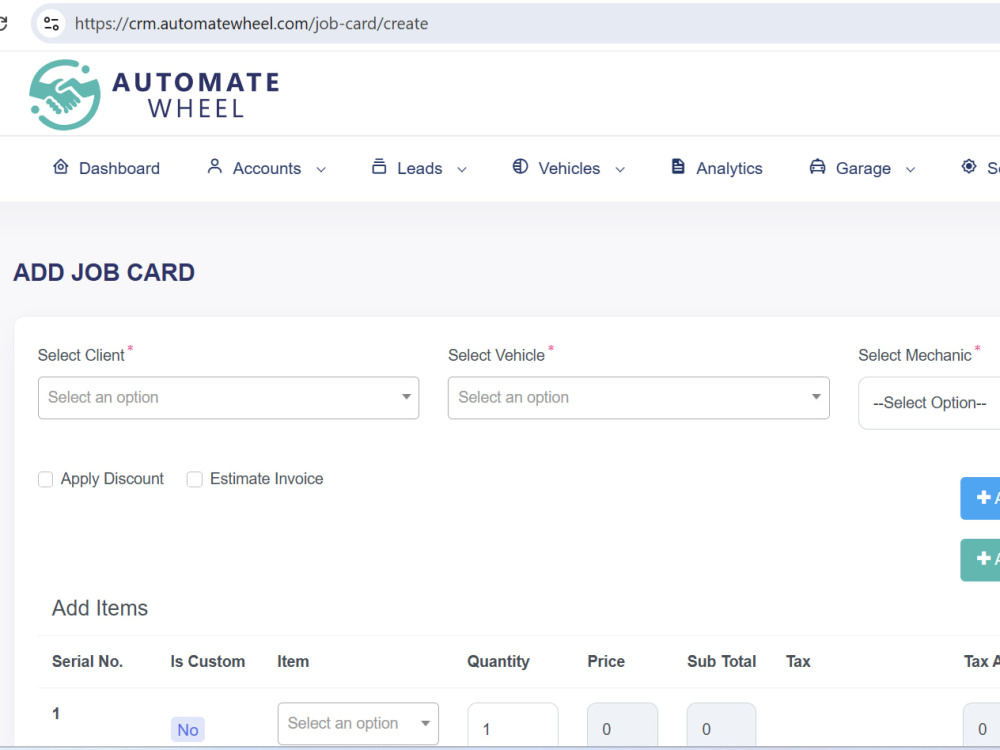The height and width of the screenshot is (750, 1000).
Task: Open the Leads menu
Action: (420, 168)
